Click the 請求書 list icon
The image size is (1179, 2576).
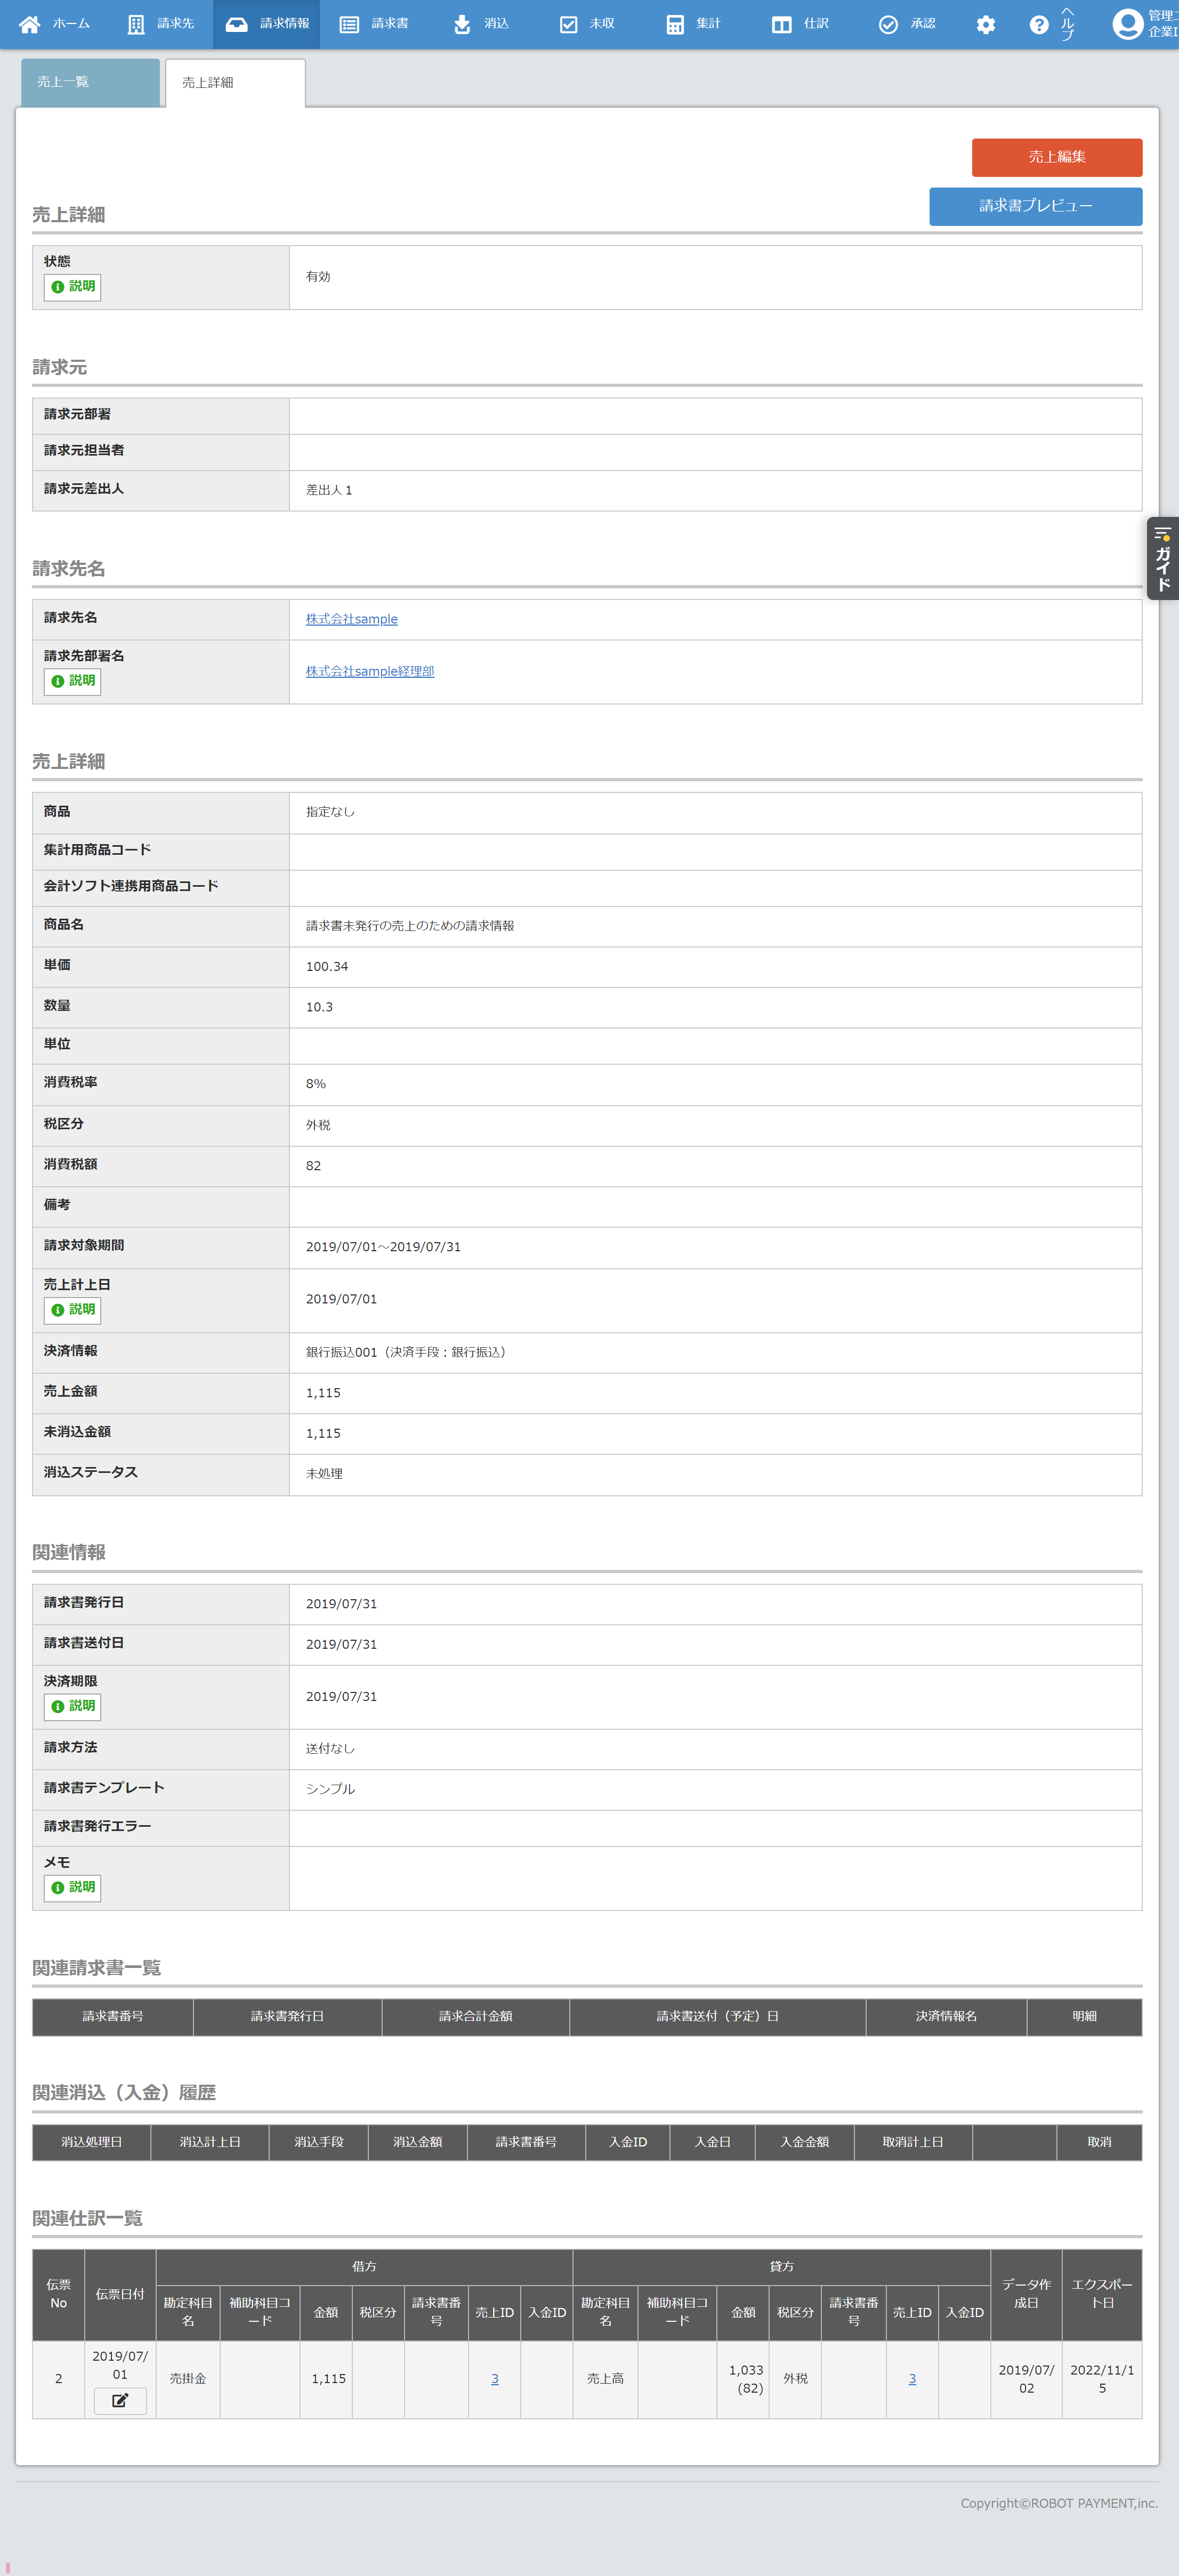349,24
